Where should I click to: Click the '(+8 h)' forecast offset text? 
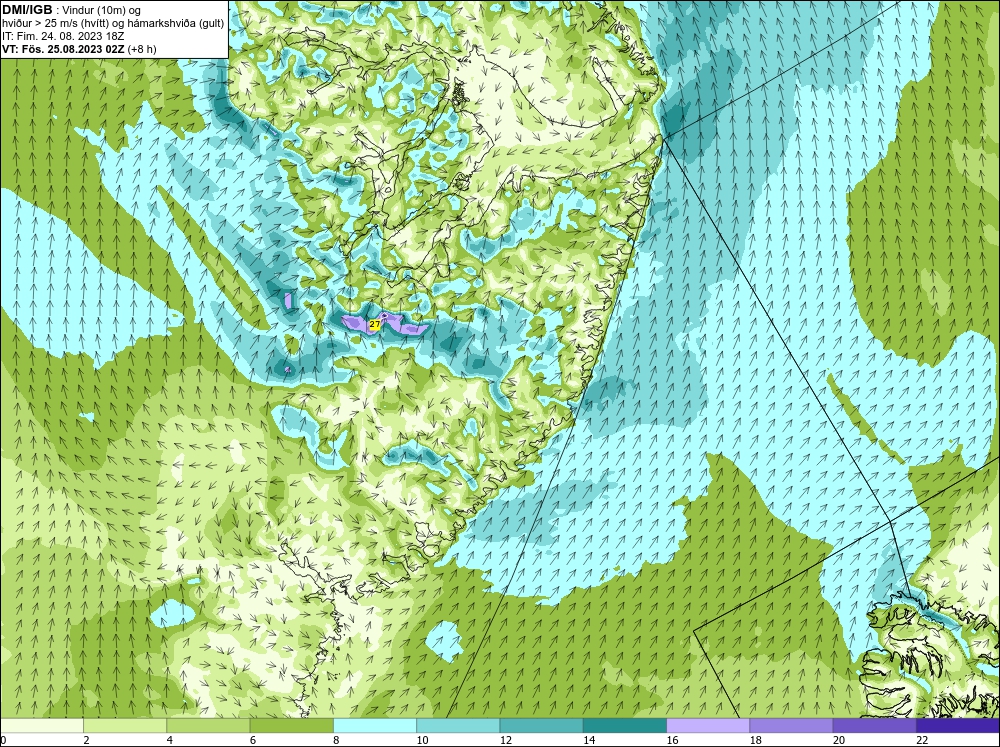coord(142,48)
